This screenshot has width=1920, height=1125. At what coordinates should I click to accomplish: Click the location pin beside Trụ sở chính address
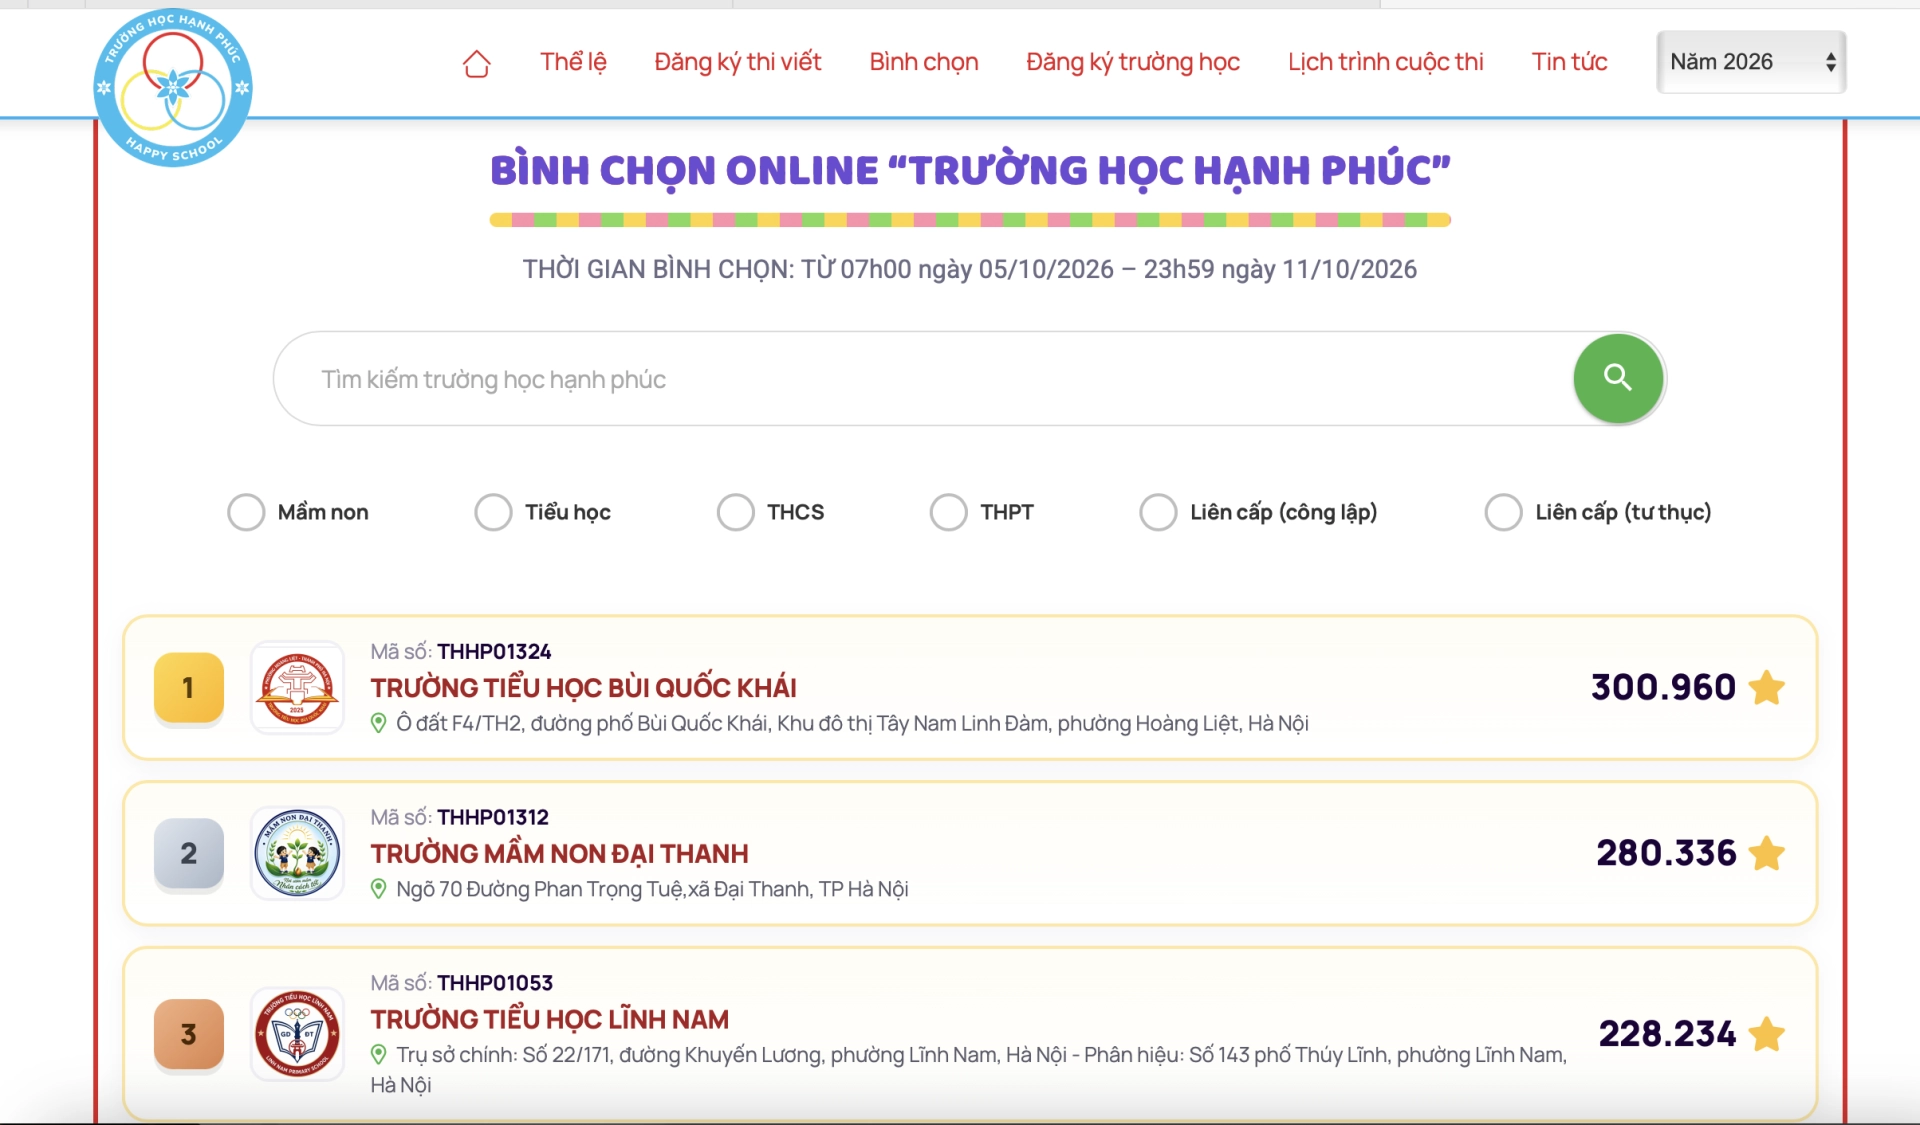click(x=378, y=1055)
